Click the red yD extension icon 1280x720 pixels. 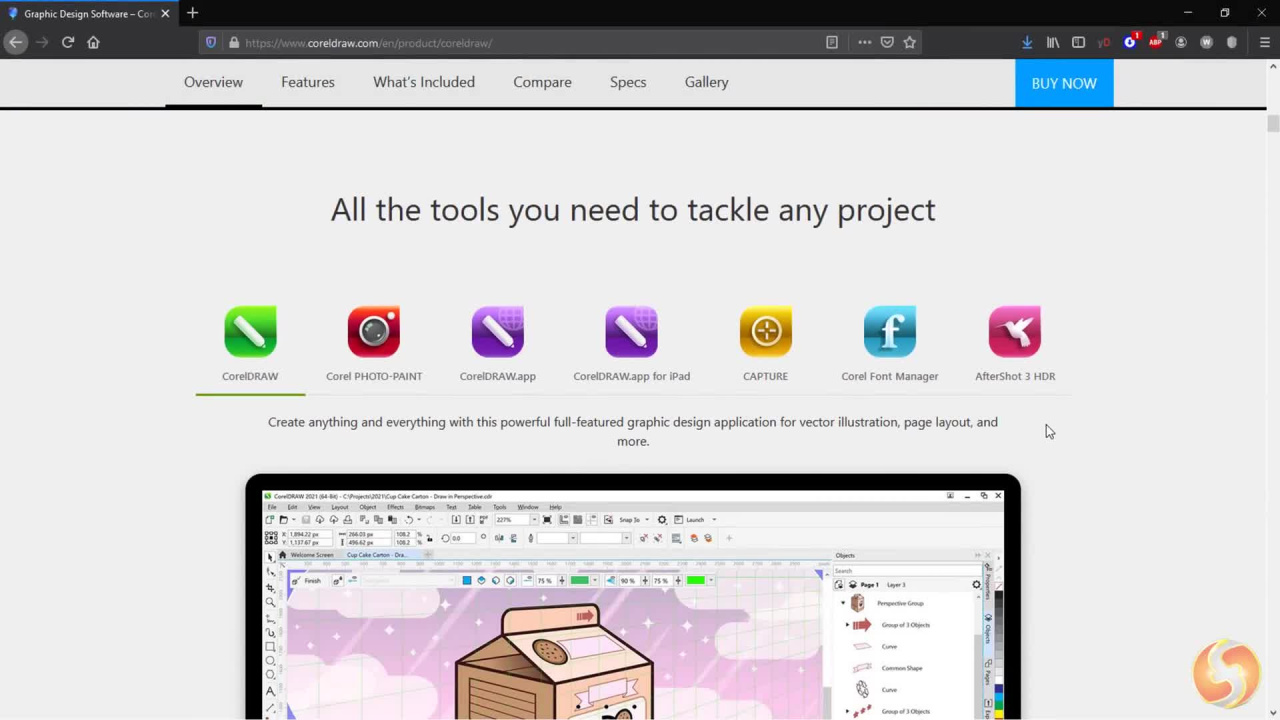[x=1104, y=42]
